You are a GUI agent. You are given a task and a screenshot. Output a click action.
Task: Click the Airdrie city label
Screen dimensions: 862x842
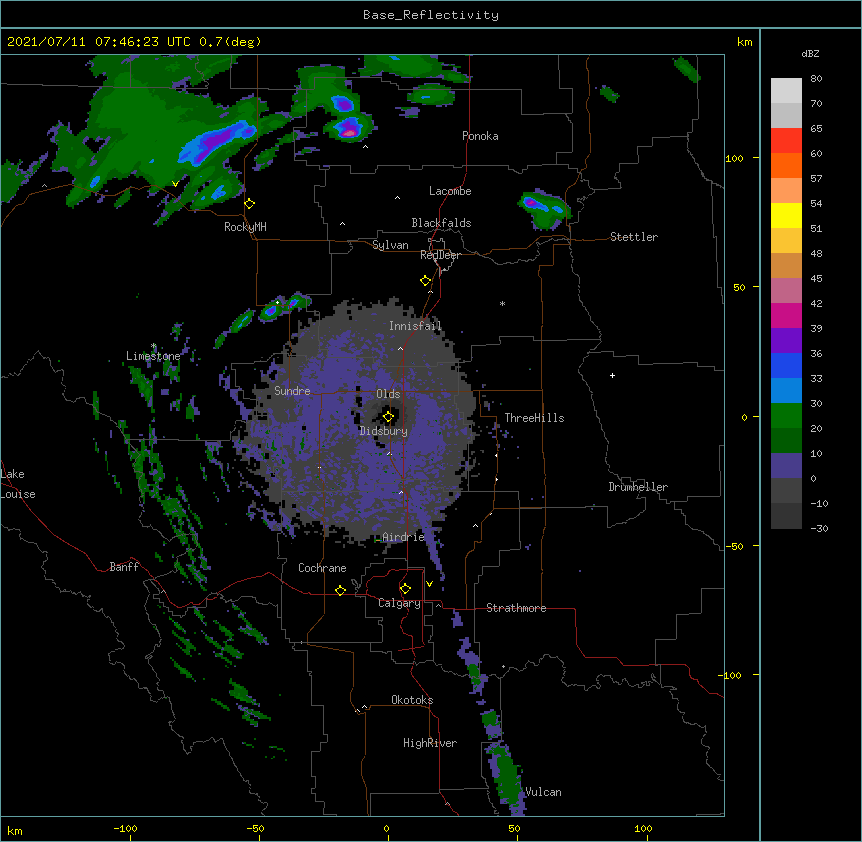click(404, 537)
